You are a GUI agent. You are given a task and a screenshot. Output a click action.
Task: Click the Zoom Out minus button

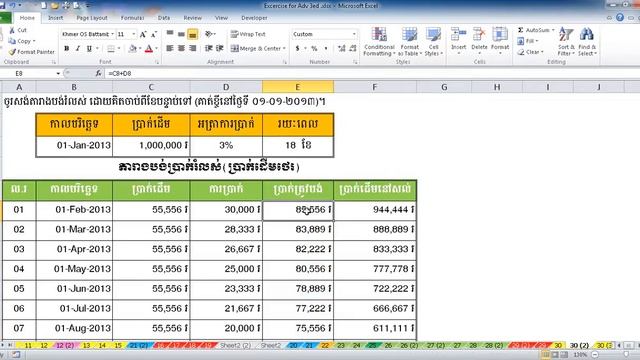[x=595, y=355]
